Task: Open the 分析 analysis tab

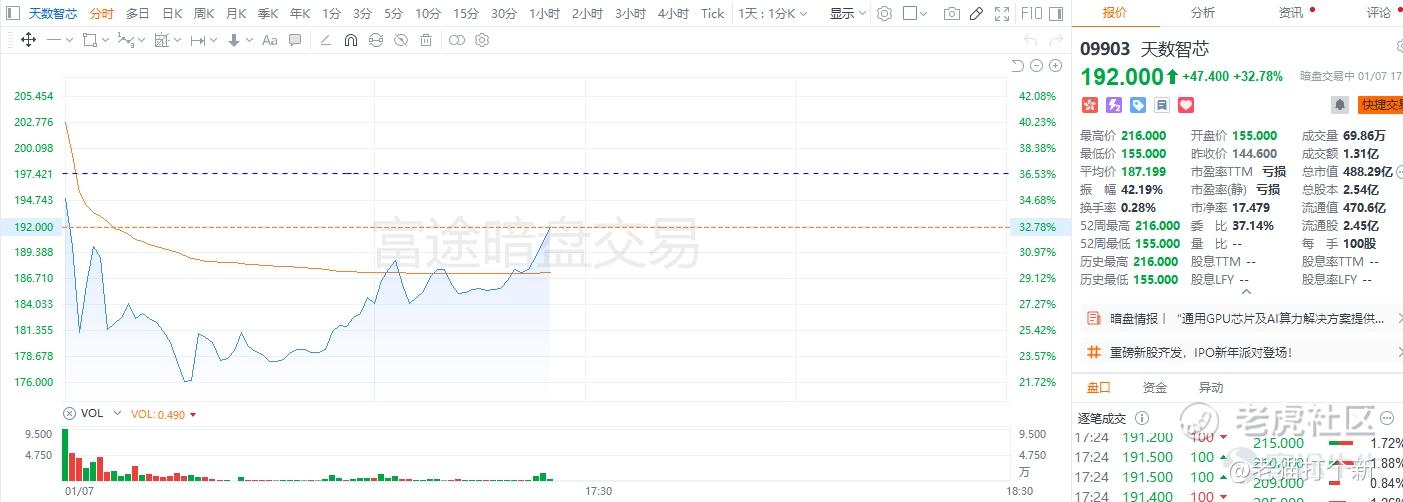Action: (x=1203, y=12)
